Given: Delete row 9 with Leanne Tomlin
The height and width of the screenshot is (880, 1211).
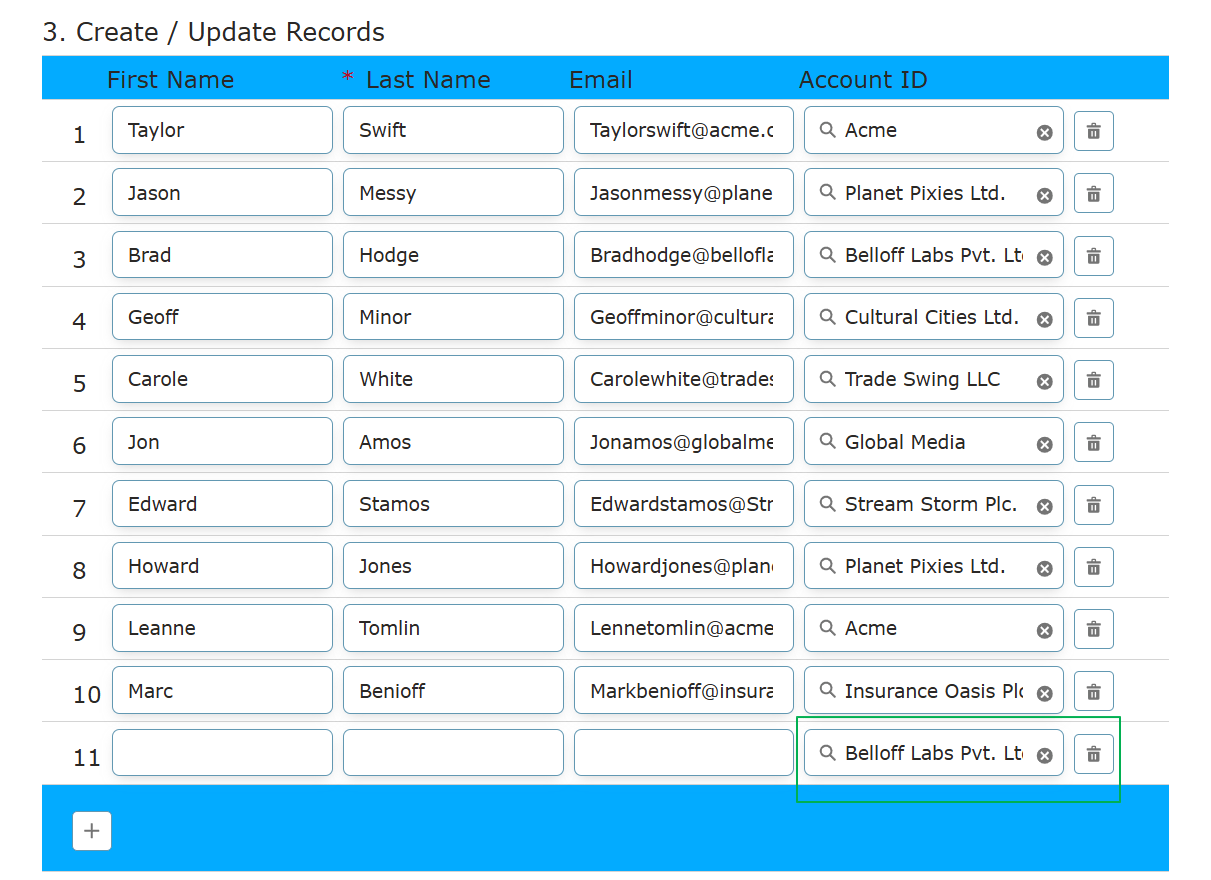Looking at the screenshot, I should point(1093,629).
